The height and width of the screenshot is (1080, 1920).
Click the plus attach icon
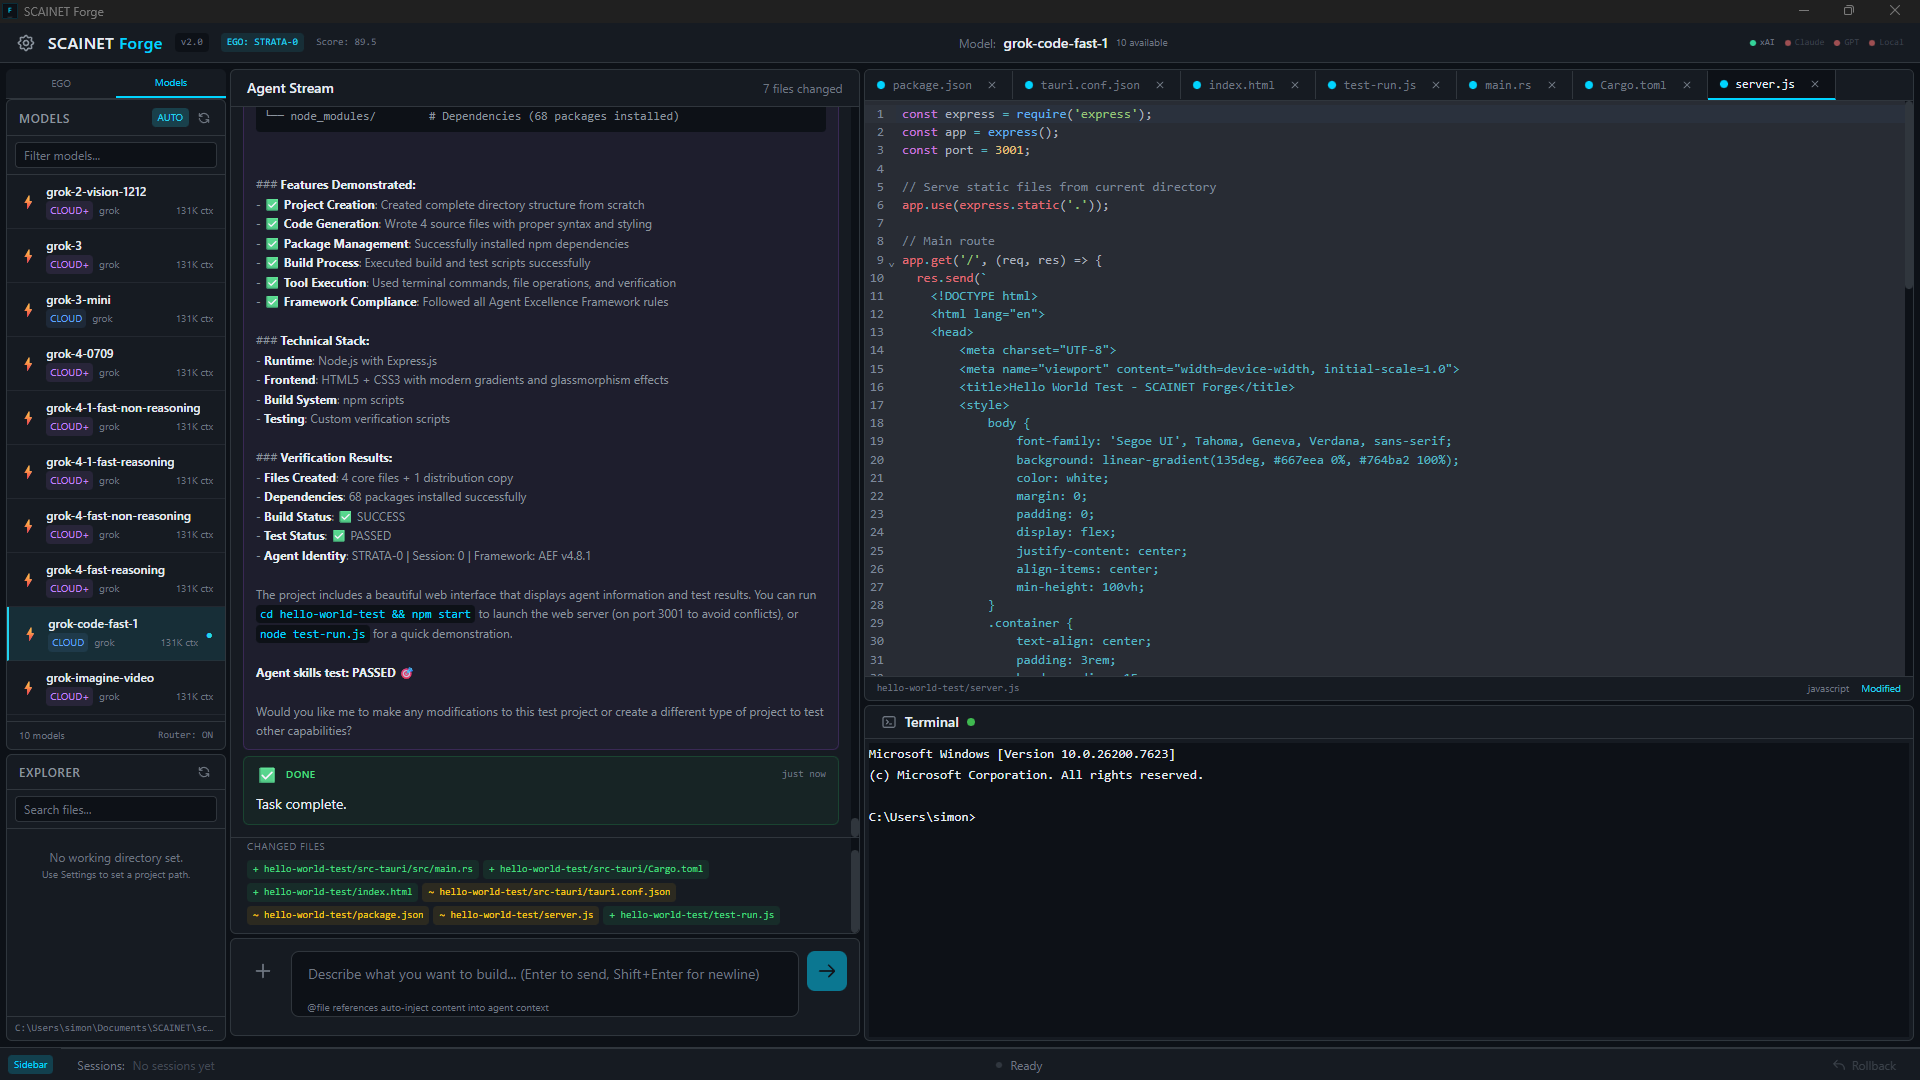263,971
